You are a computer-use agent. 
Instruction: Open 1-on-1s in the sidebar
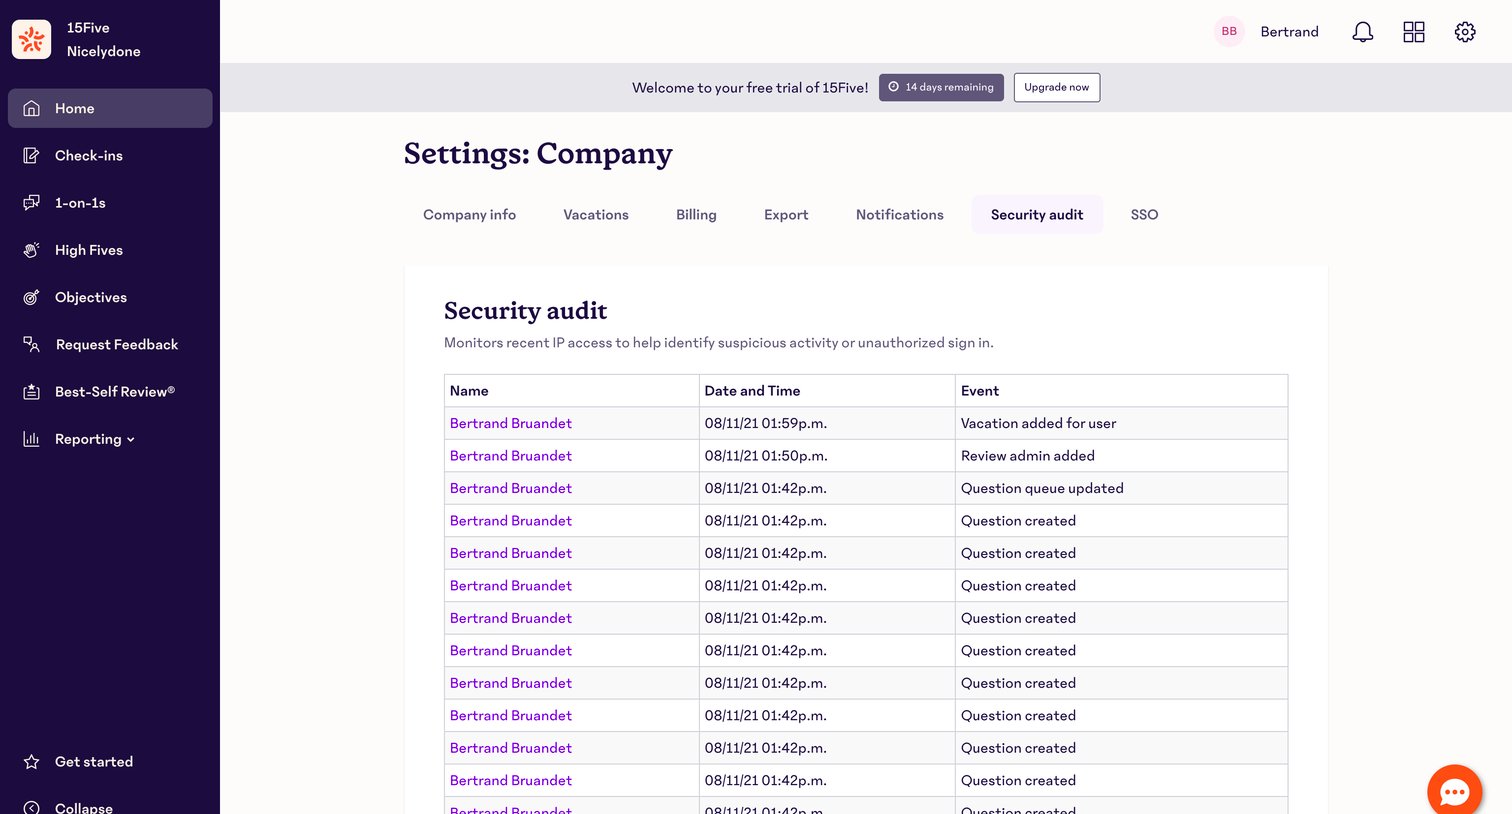pos(110,202)
